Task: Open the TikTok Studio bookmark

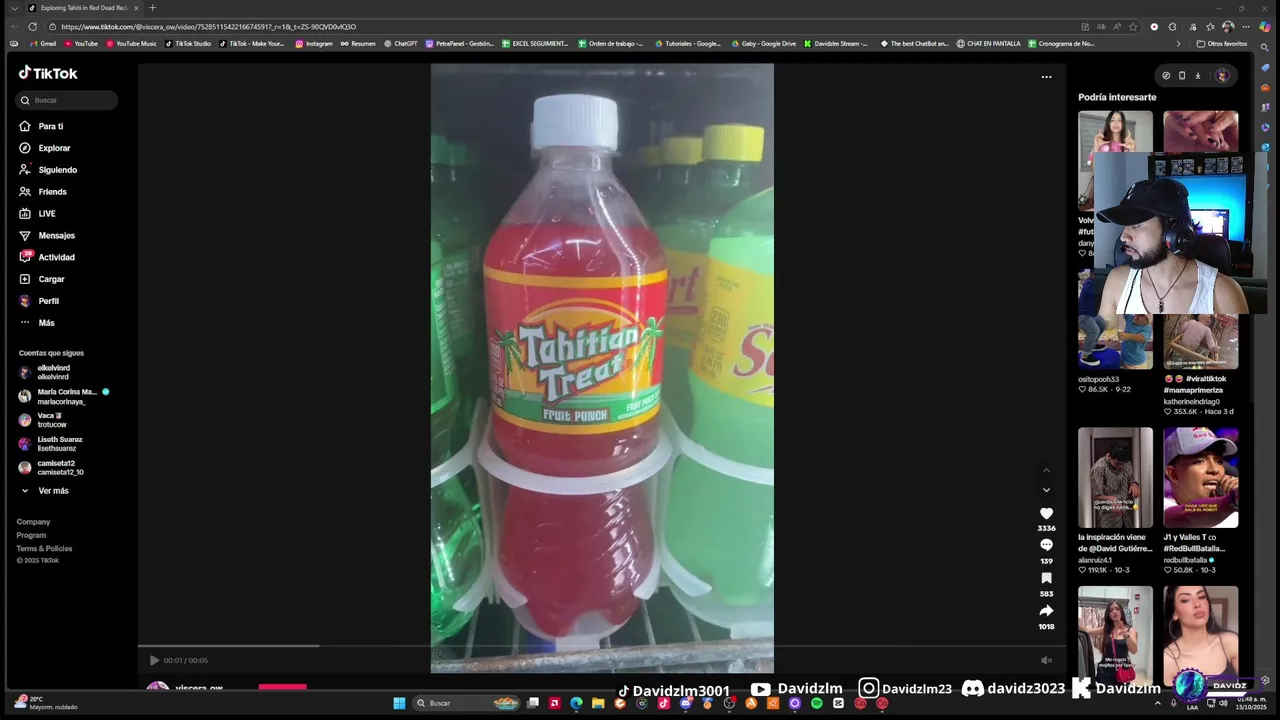Action: click(188, 44)
